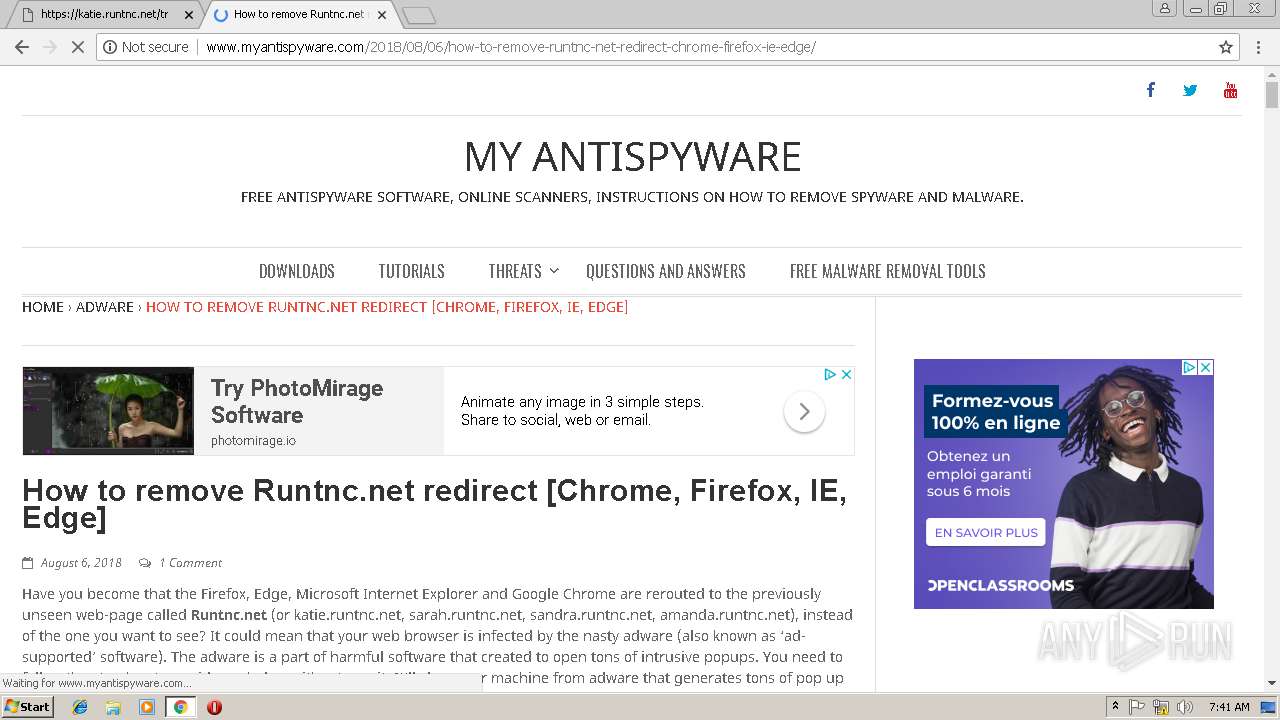Switch to Chrome in the taskbar
The height and width of the screenshot is (720, 1280).
(x=180, y=707)
